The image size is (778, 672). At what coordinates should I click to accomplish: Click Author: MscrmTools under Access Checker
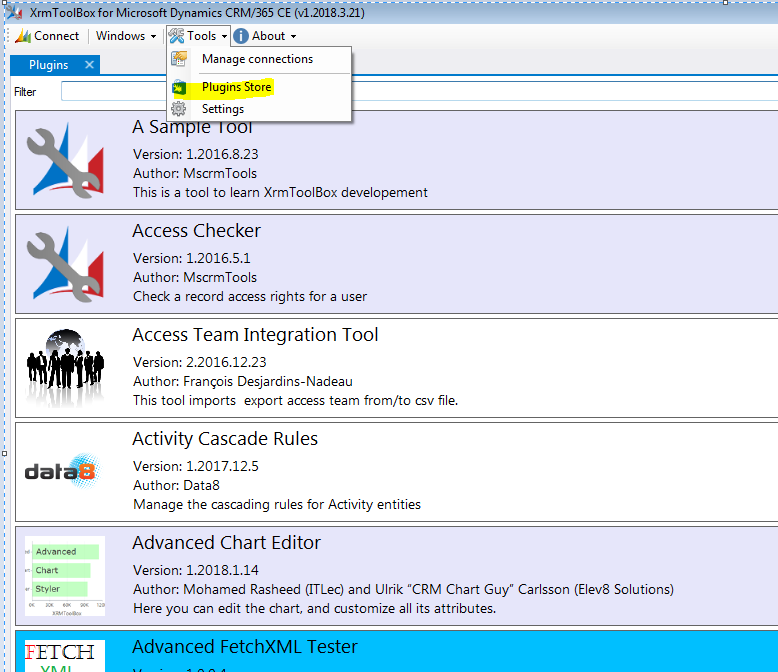coord(195,277)
